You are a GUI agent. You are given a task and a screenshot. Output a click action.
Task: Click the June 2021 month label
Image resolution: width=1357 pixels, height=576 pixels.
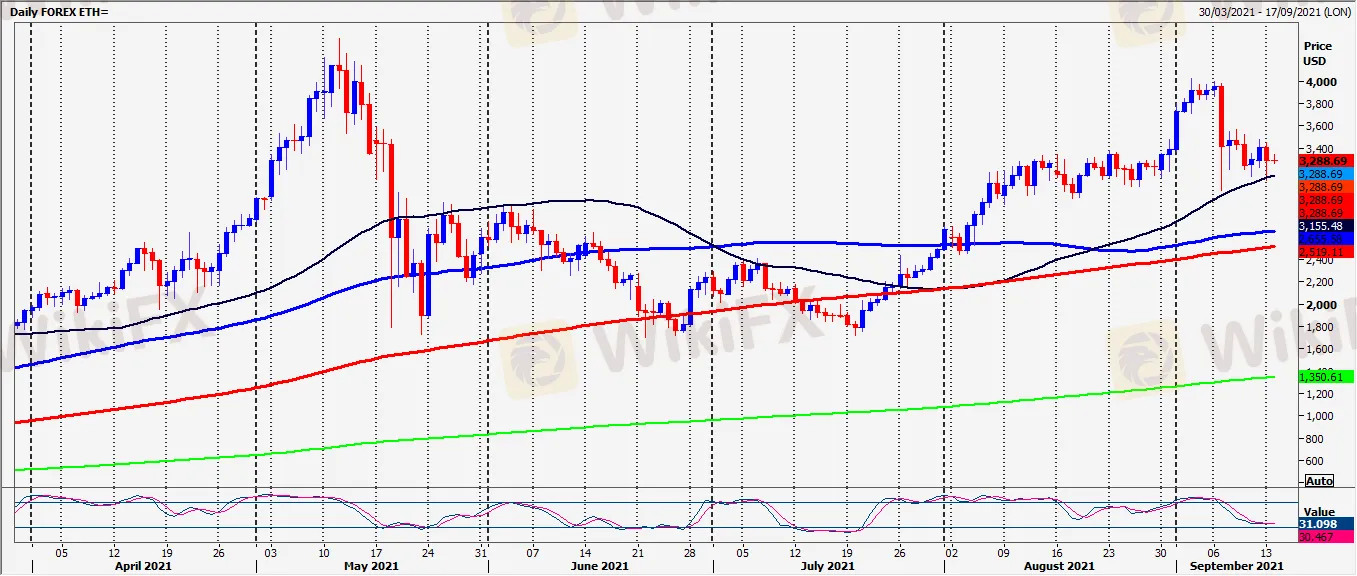click(599, 566)
